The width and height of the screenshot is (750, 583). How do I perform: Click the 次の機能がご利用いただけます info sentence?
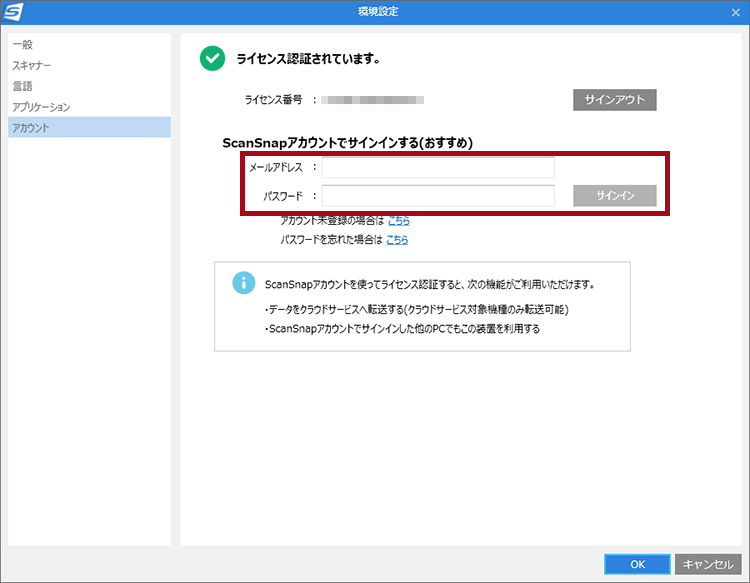pyautogui.click(x=430, y=285)
